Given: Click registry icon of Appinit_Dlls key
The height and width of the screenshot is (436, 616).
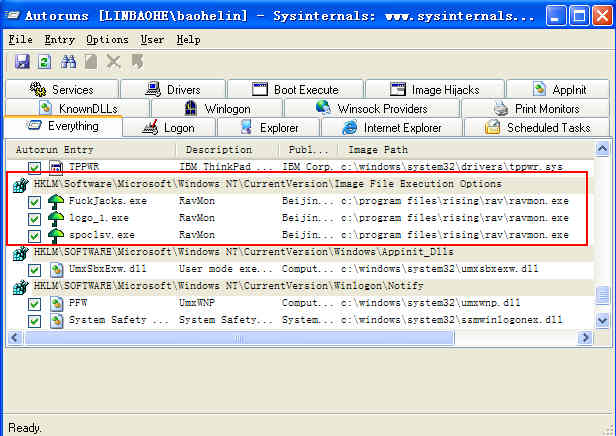Looking at the screenshot, I should (x=20, y=253).
